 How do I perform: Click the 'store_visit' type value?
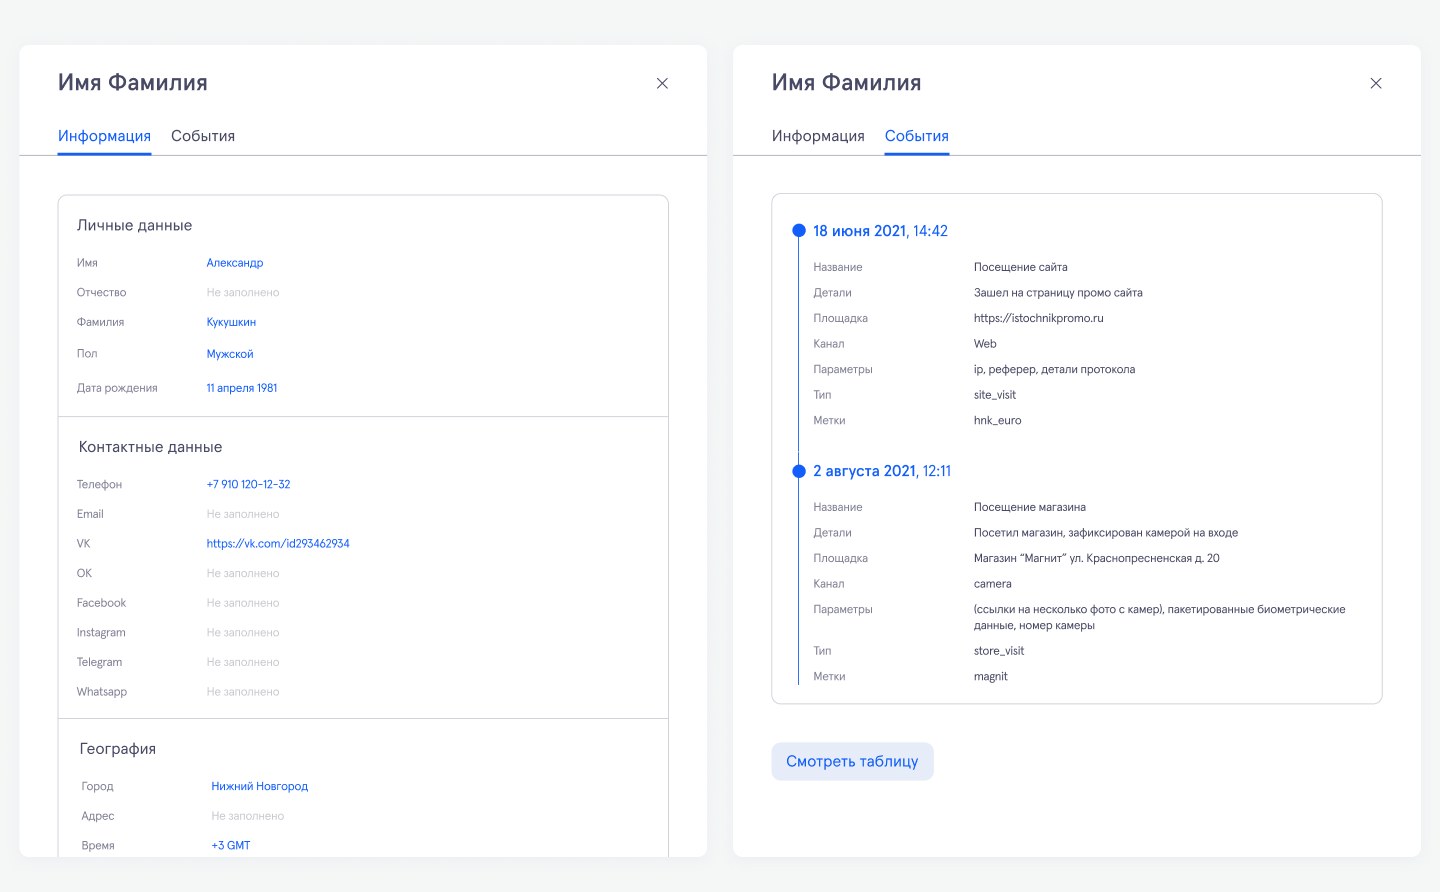[999, 651]
